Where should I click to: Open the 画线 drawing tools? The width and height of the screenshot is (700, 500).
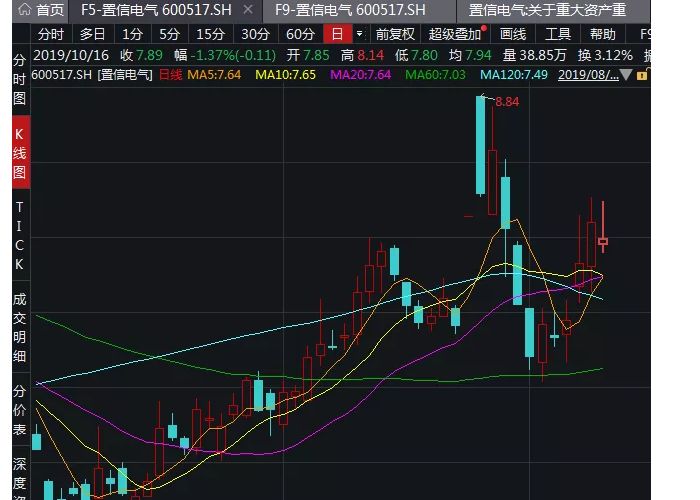[x=512, y=34]
